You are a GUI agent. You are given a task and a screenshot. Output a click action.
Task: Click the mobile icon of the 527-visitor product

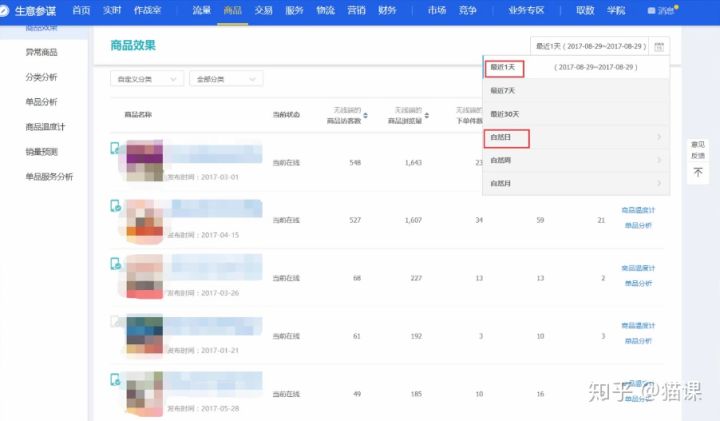pos(115,206)
